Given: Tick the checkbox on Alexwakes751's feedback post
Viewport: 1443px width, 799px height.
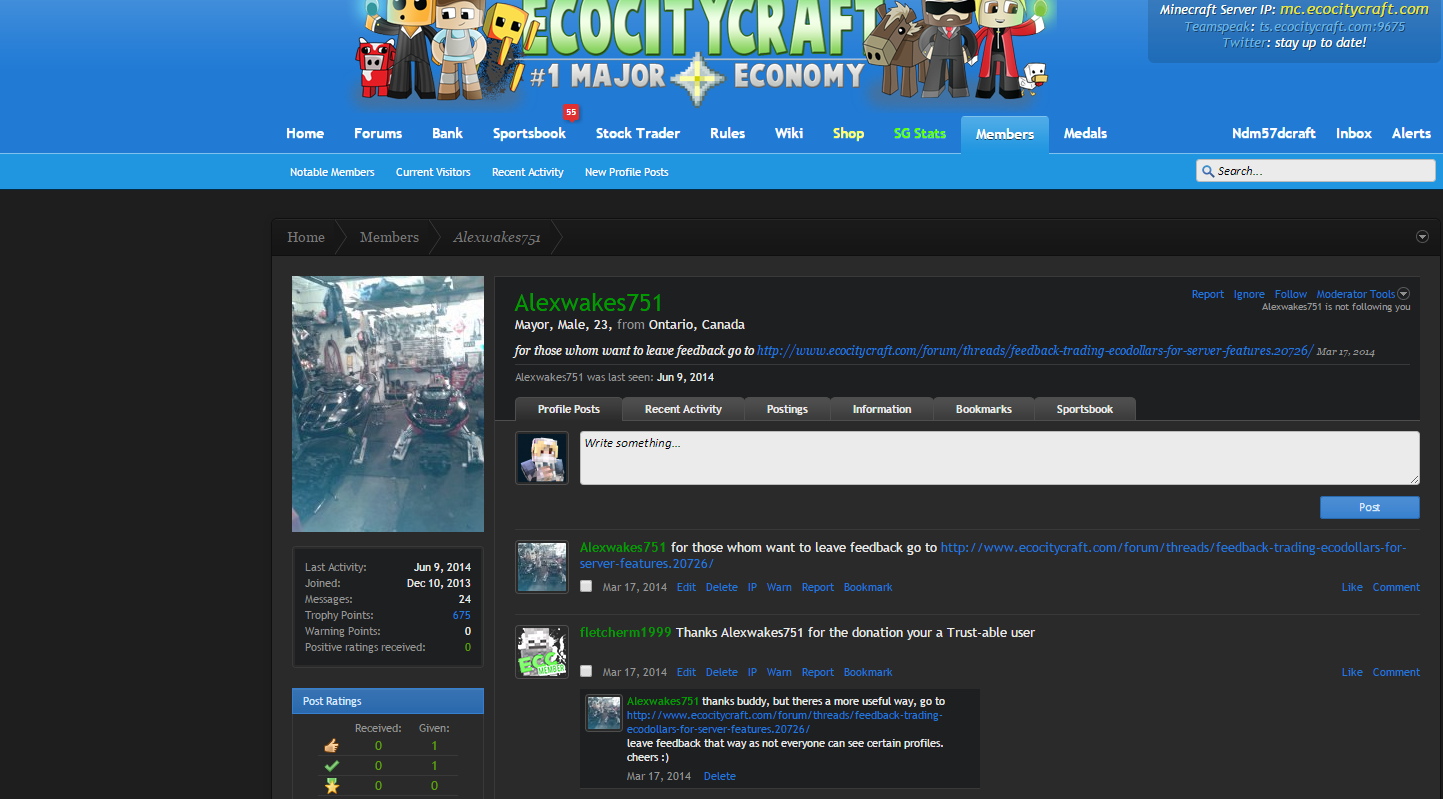Looking at the screenshot, I should [586, 586].
